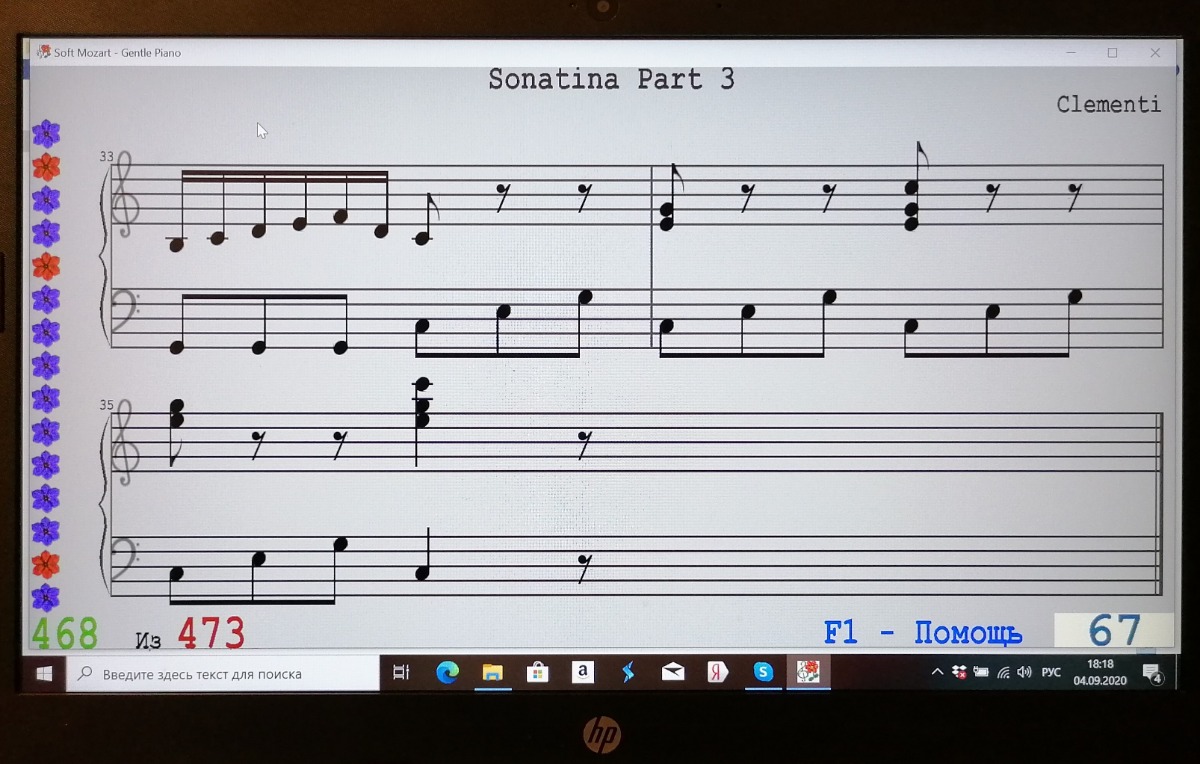The width and height of the screenshot is (1200, 764).
Task: Click the word Из between the scores
Action: click(x=148, y=639)
